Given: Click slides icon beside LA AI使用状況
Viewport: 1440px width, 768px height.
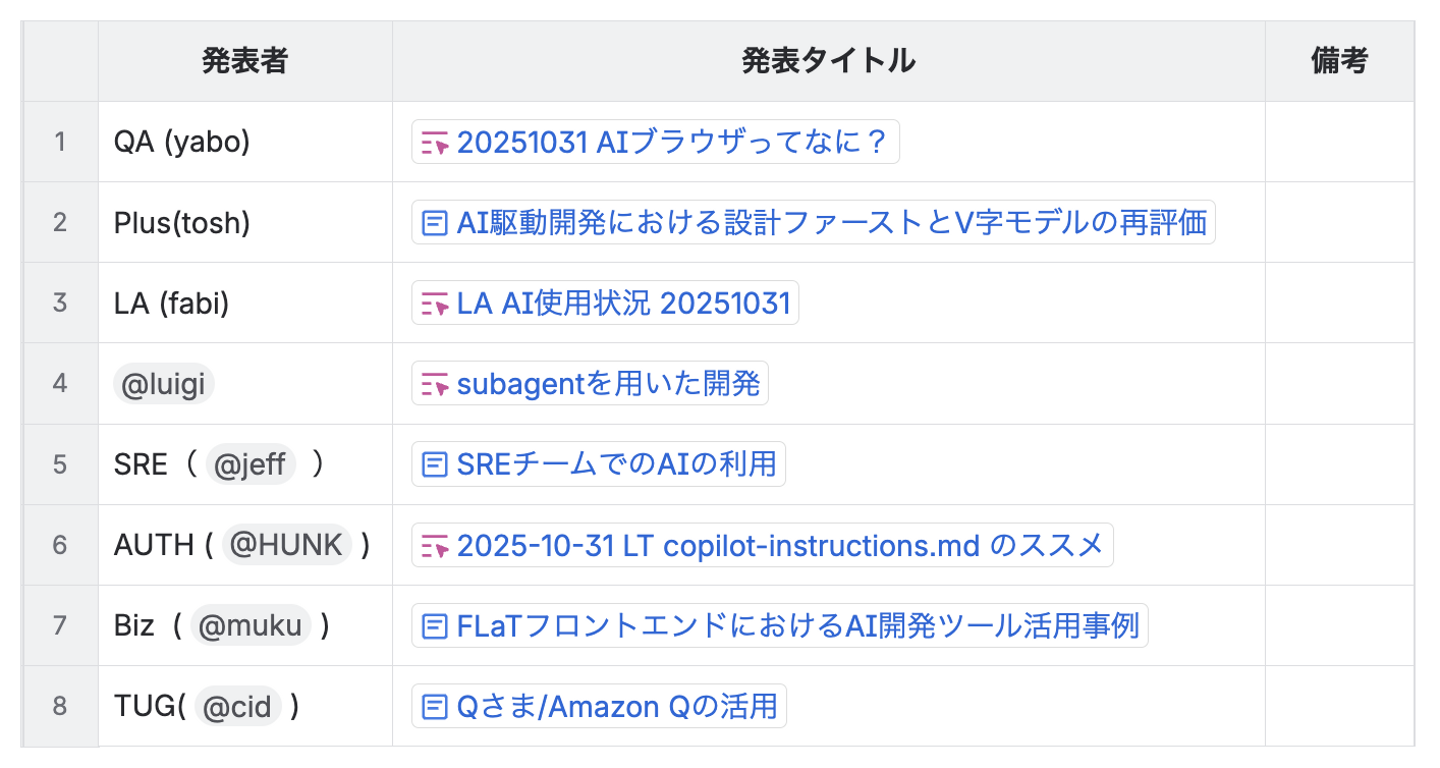Looking at the screenshot, I should click(434, 304).
